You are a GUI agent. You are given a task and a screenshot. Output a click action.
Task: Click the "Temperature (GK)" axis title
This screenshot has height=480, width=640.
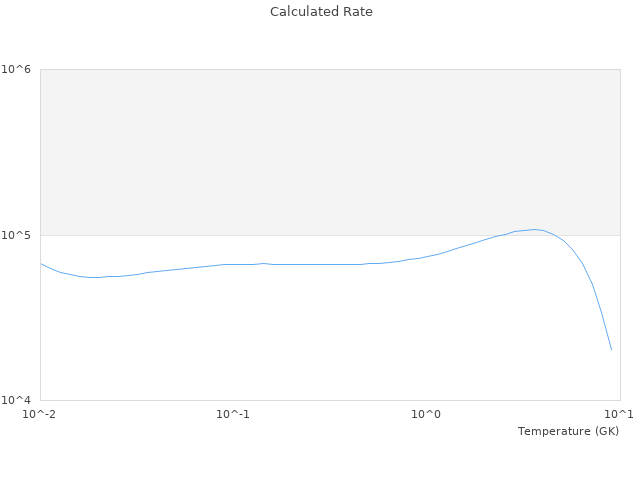[568, 431]
